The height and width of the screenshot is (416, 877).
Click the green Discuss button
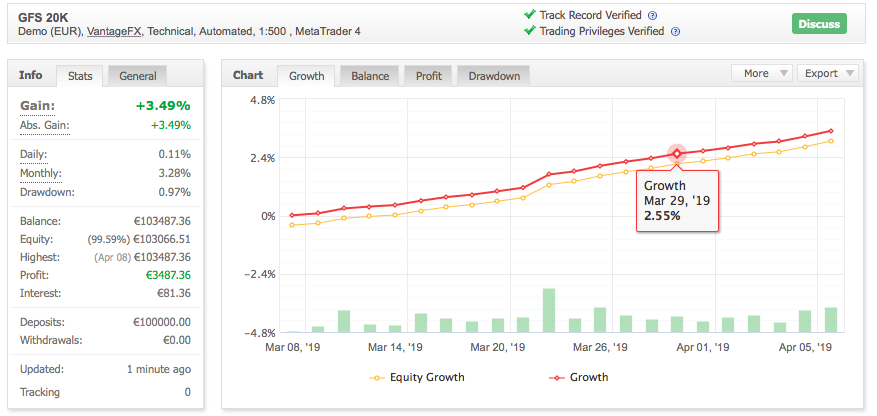(x=819, y=24)
